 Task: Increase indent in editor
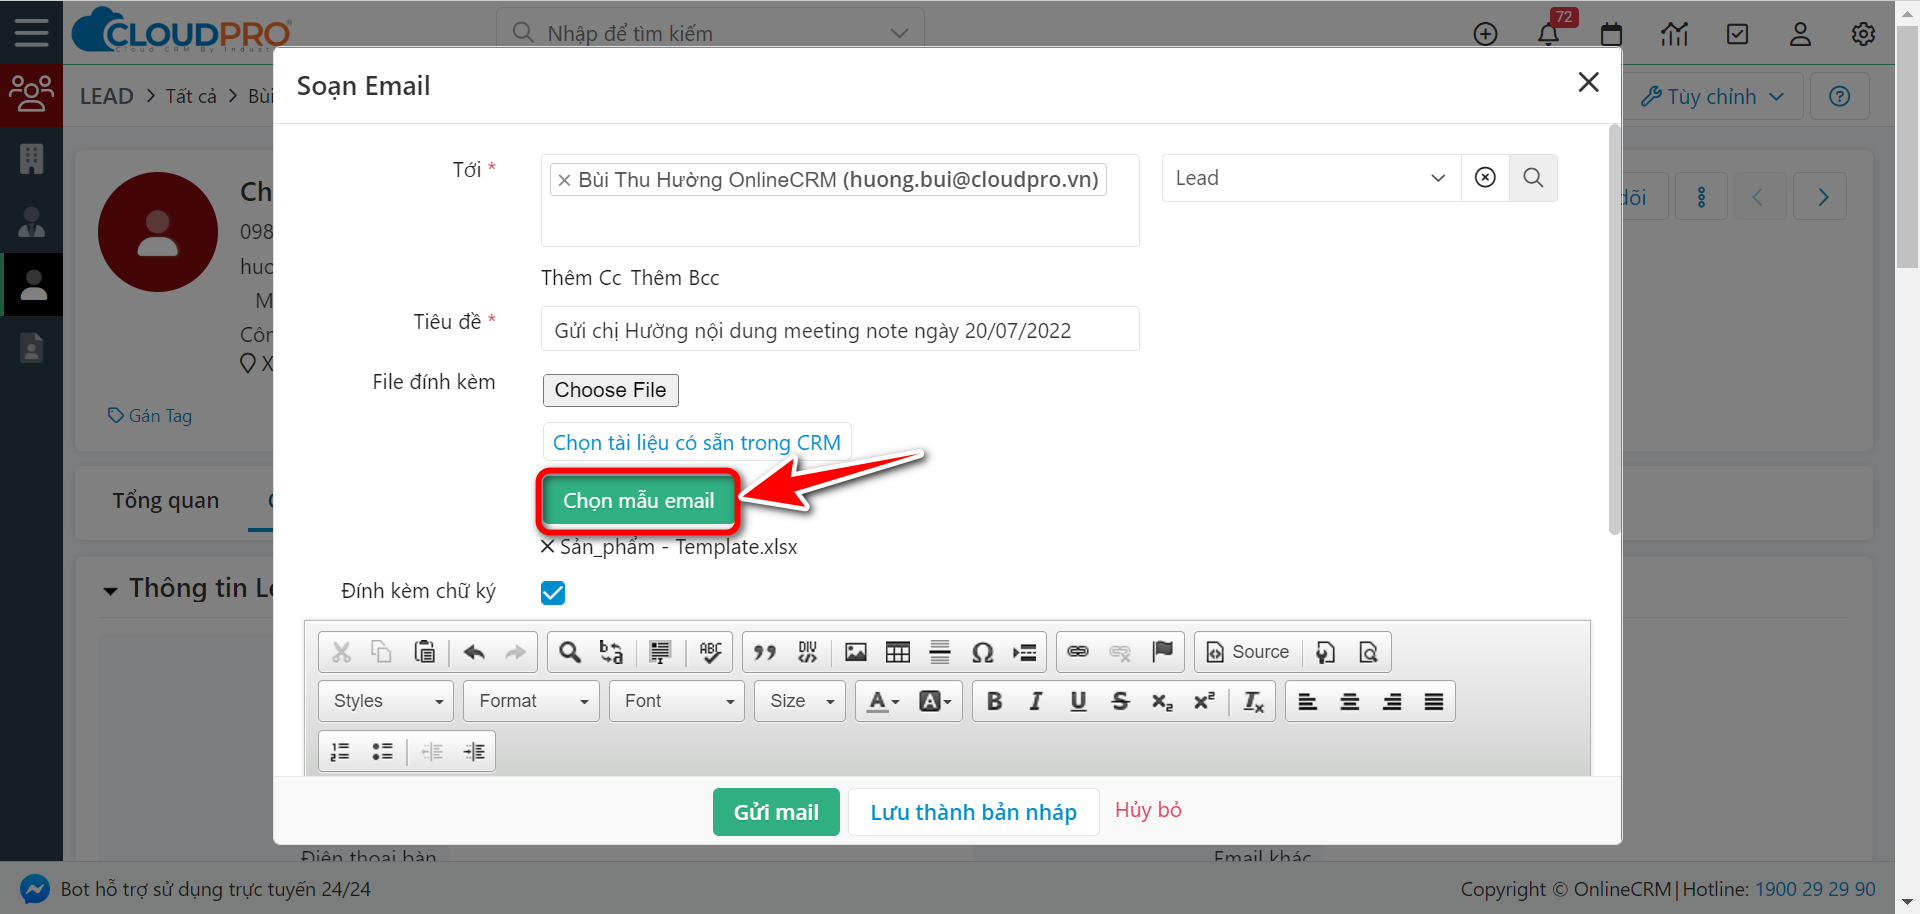click(x=474, y=751)
